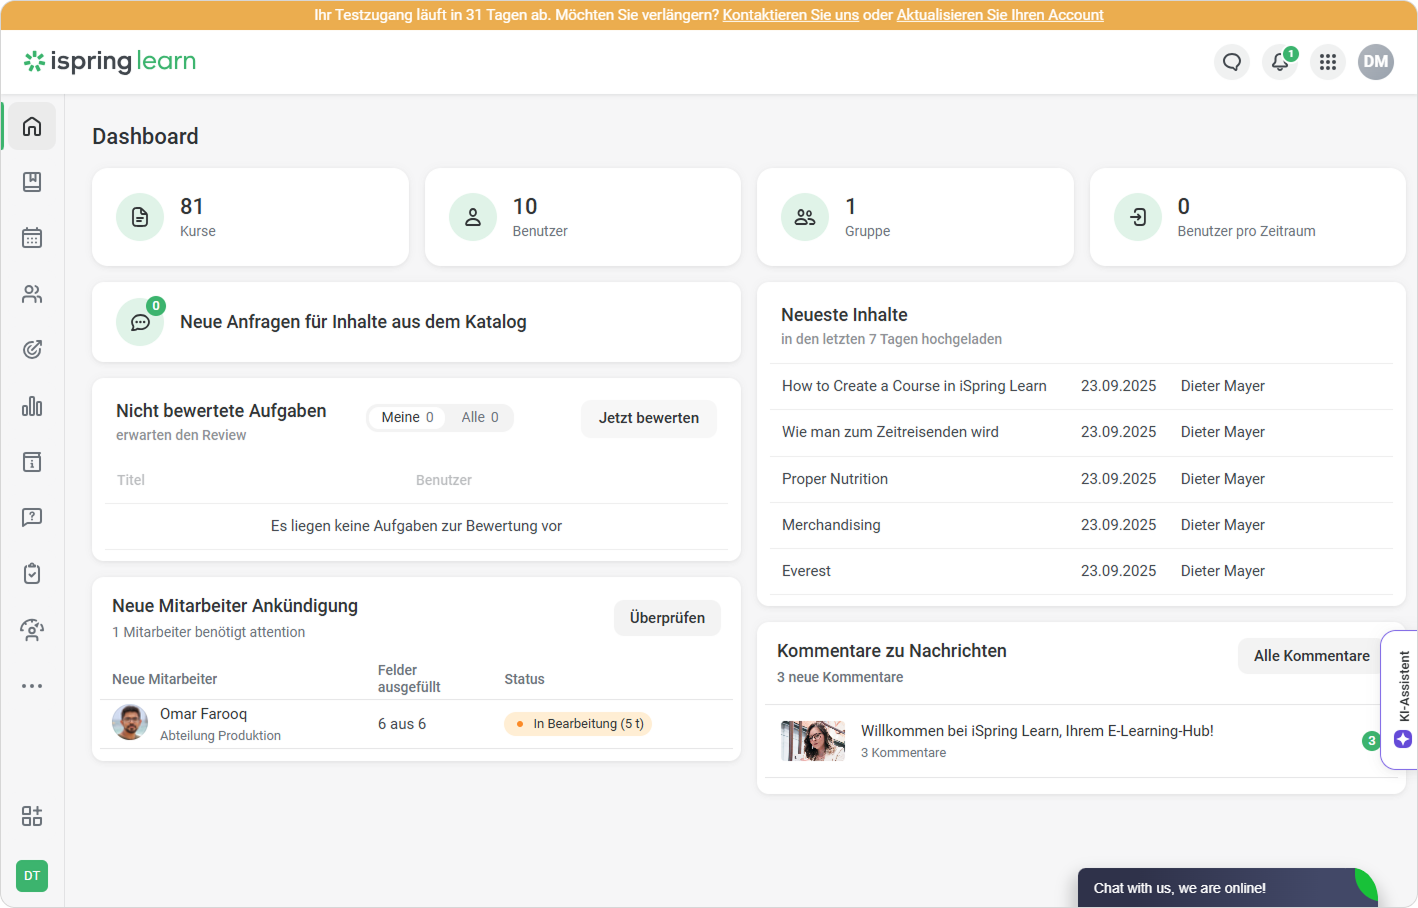Switch to the Alle tasks toggle

[479, 418]
